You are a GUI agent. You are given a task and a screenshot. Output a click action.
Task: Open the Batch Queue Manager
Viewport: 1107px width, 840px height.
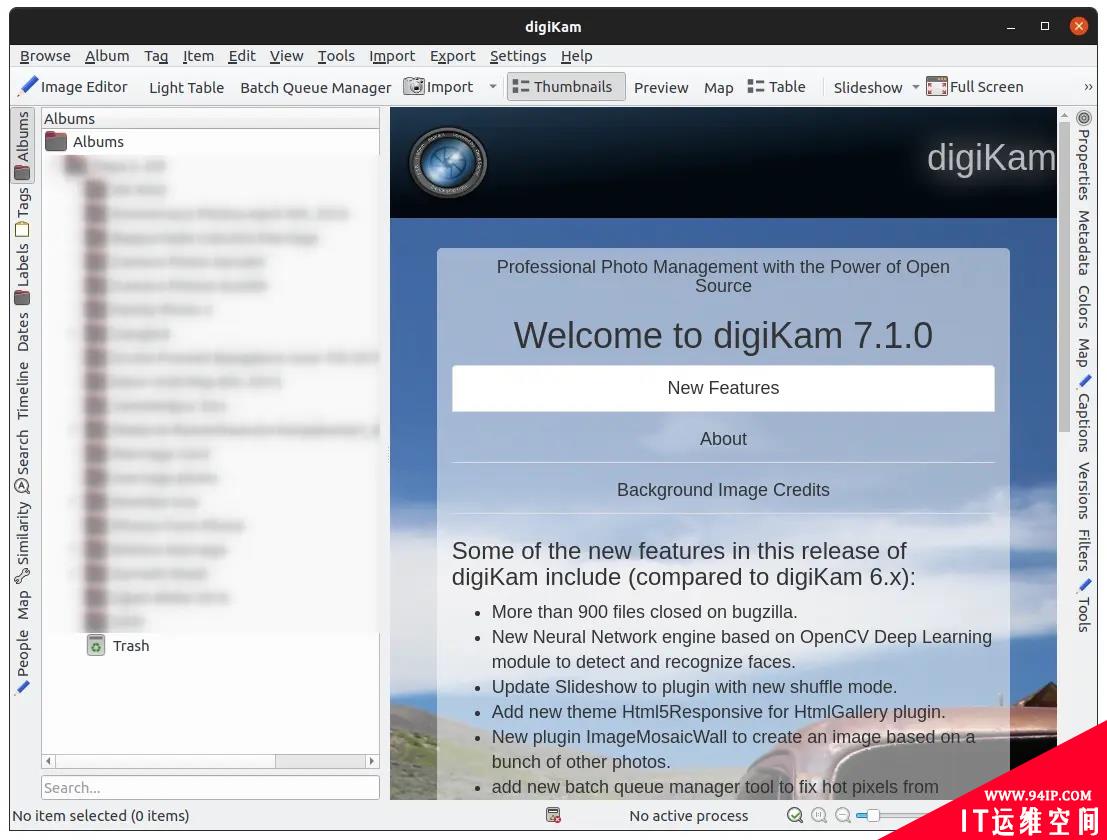[x=316, y=88]
